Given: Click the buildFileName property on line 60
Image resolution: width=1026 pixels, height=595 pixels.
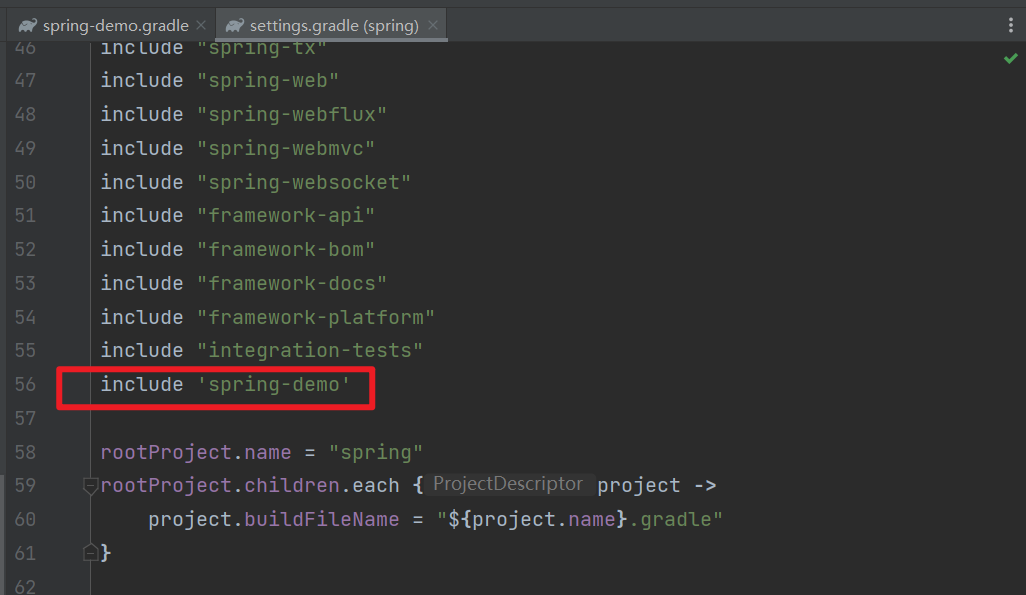Looking at the screenshot, I should 339,520.
